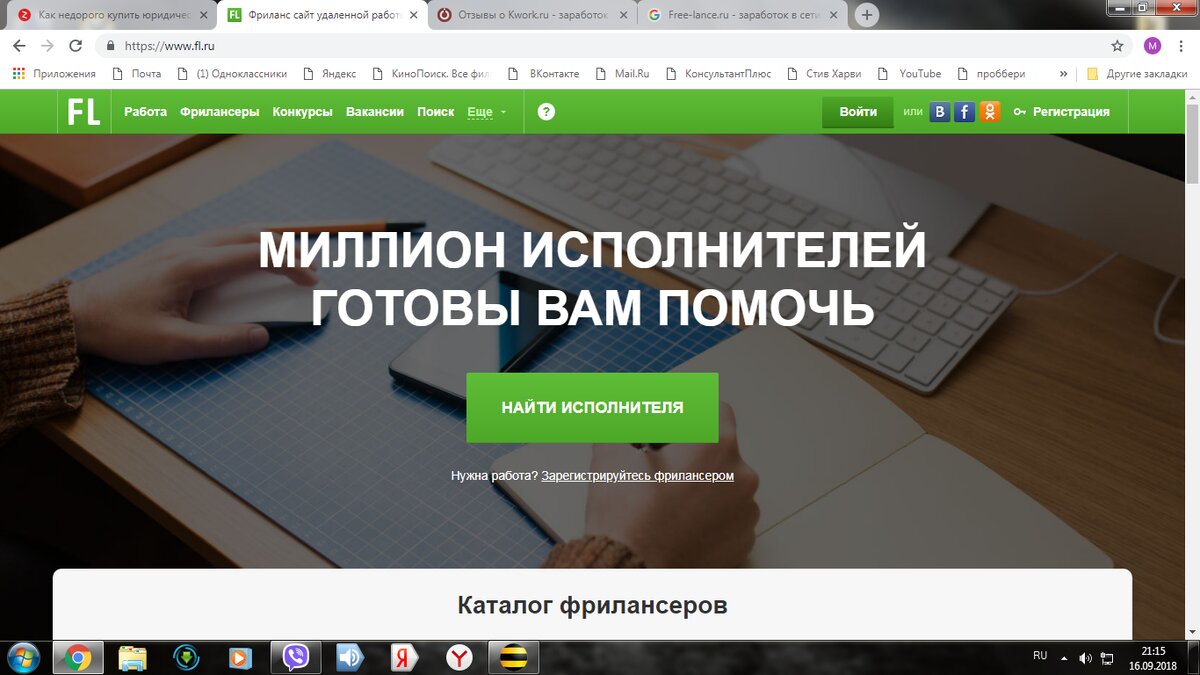Image resolution: width=1200 pixels, height=675 pixels.
Task: Close the Kwork.ru reviews tab
Action: click(623, 15)
